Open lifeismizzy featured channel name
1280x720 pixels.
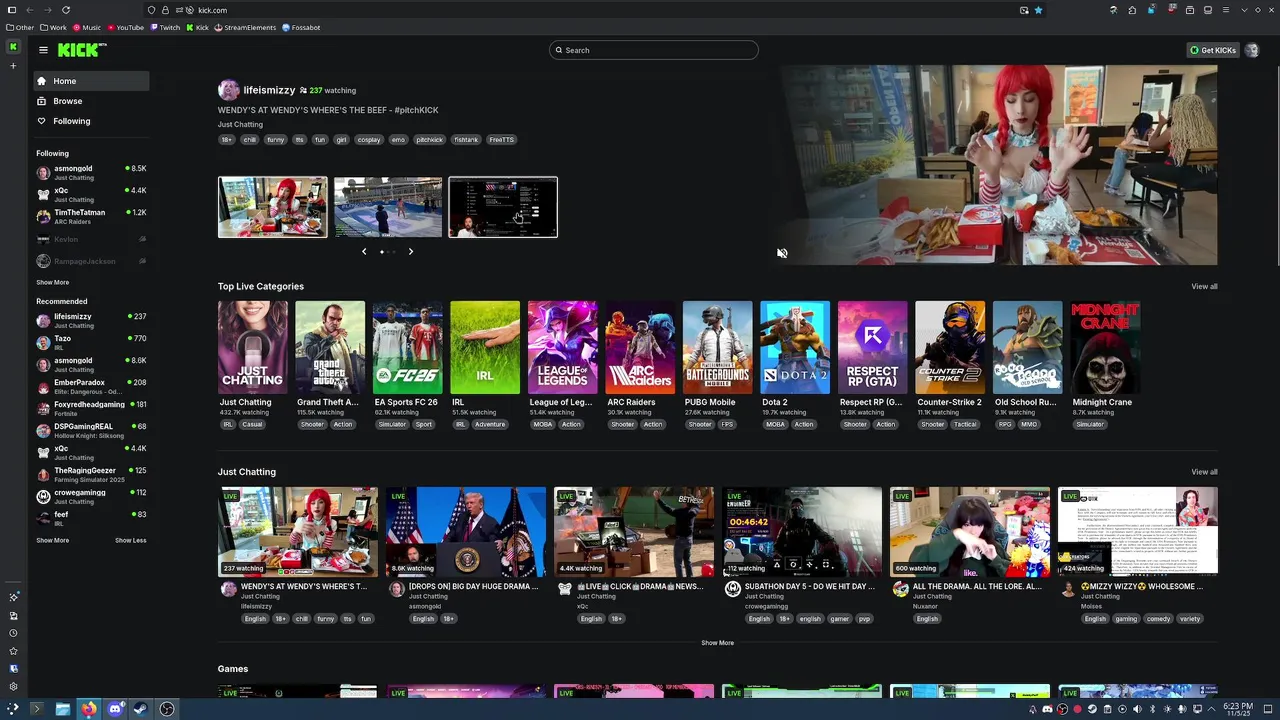[269, 90]
